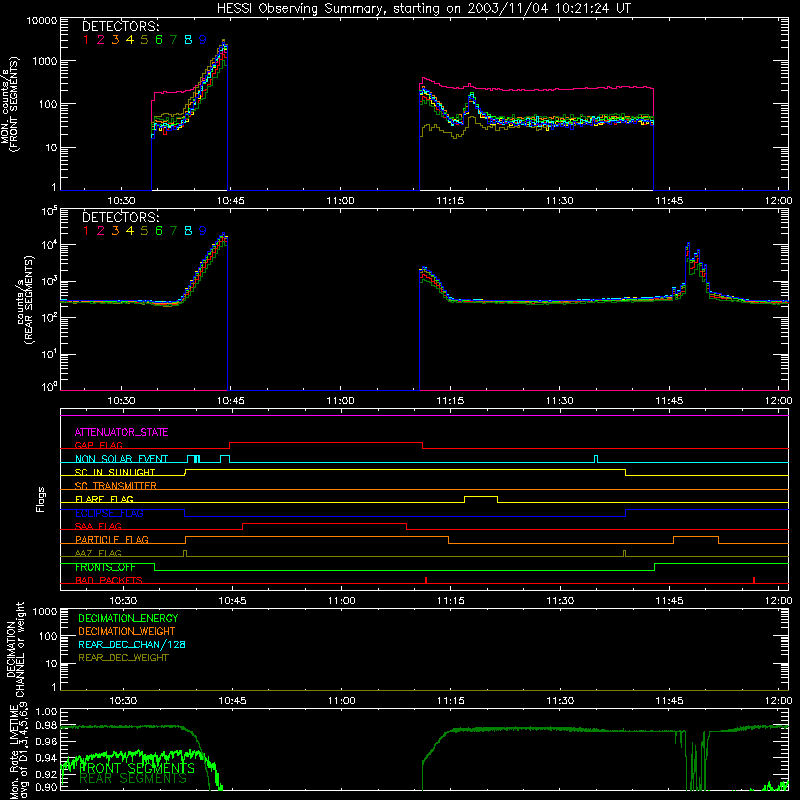
Task: Click the 1000 tick on decimation axis
Action: [x=45, y=611]
